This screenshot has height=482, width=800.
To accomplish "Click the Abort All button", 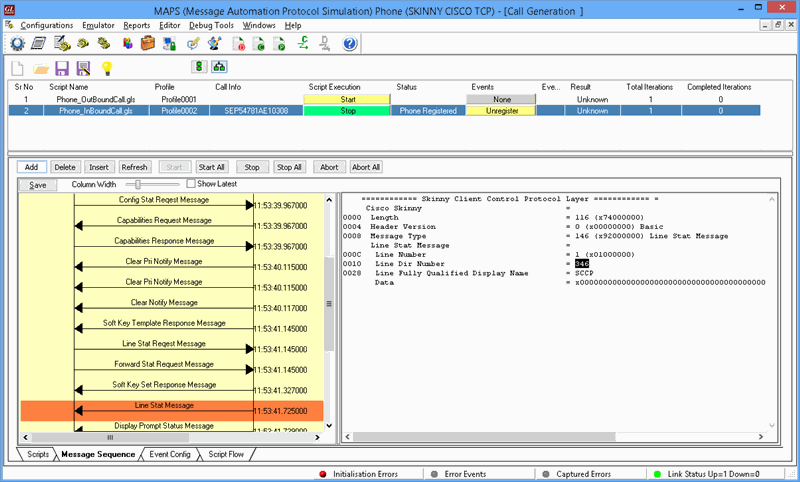I will (x=366, y=167).
